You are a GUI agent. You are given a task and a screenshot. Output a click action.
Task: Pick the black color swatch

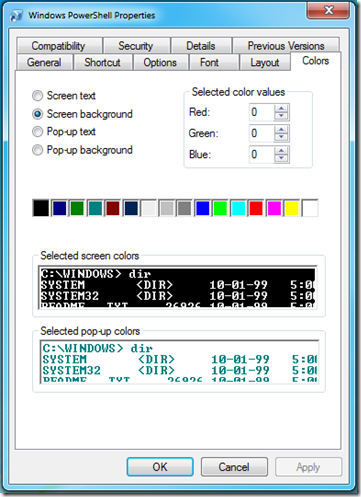pyautogui.click(x=41, y=208)
